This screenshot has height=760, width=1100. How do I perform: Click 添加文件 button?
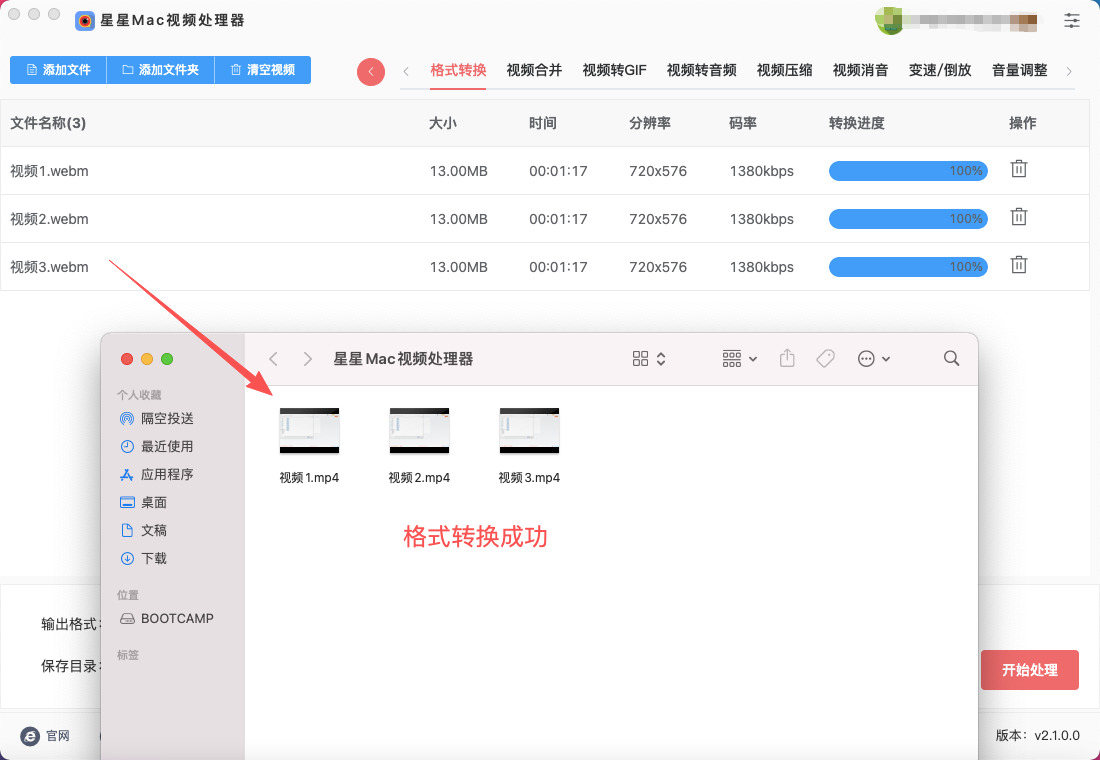pyautogui.click(x=58, y=70)
